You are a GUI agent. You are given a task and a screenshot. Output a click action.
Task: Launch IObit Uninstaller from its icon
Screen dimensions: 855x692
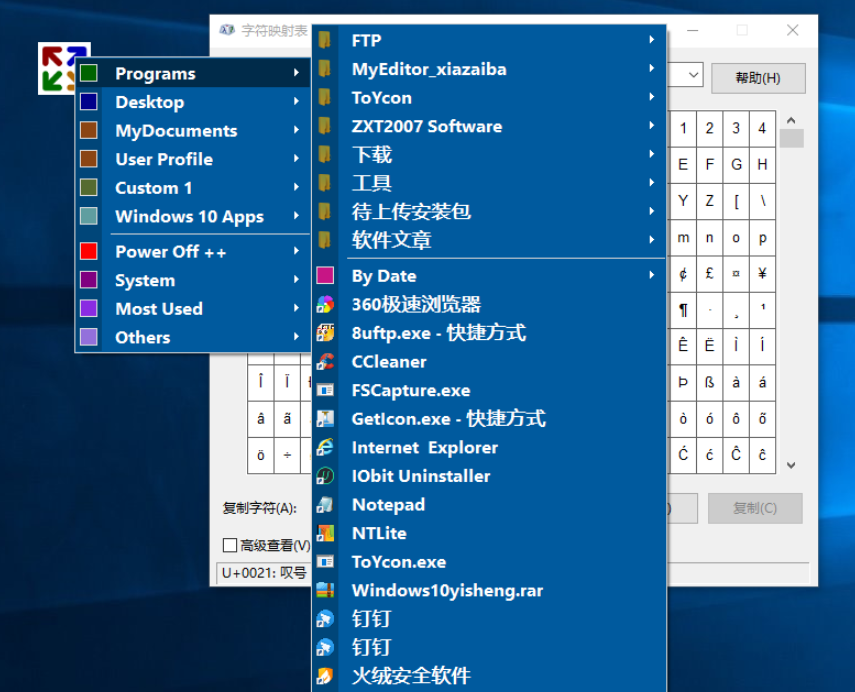tap(325, 476)
